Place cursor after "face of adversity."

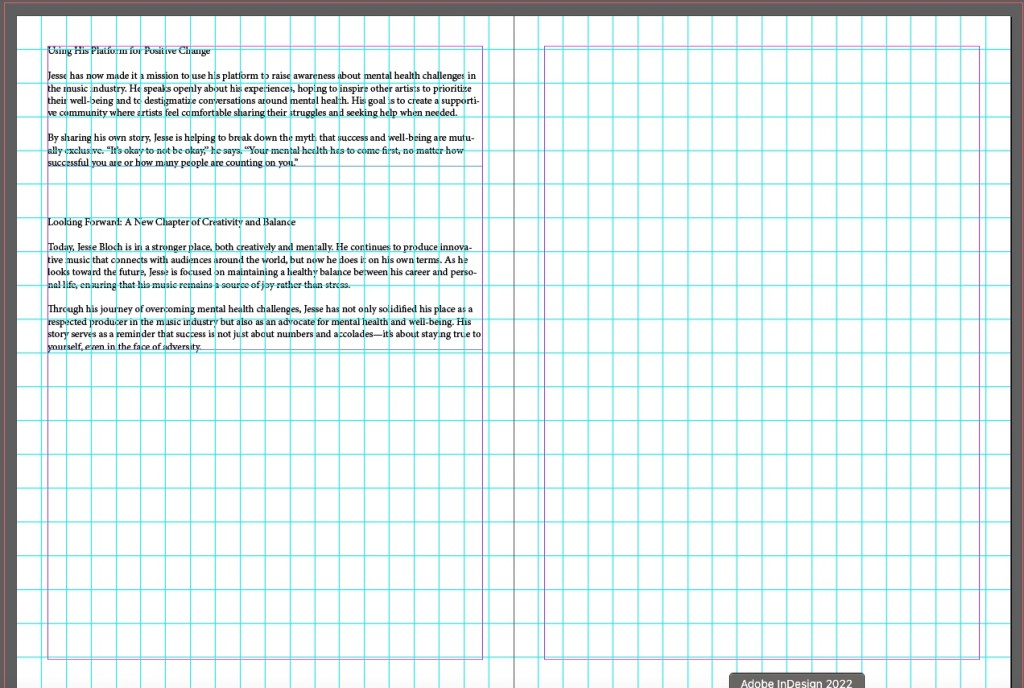[x=203, y=347]
